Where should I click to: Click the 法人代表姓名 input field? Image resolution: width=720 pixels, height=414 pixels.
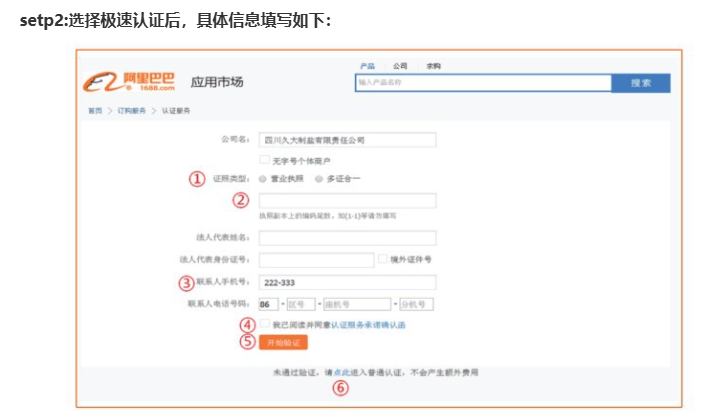click(x=347, y=238)
